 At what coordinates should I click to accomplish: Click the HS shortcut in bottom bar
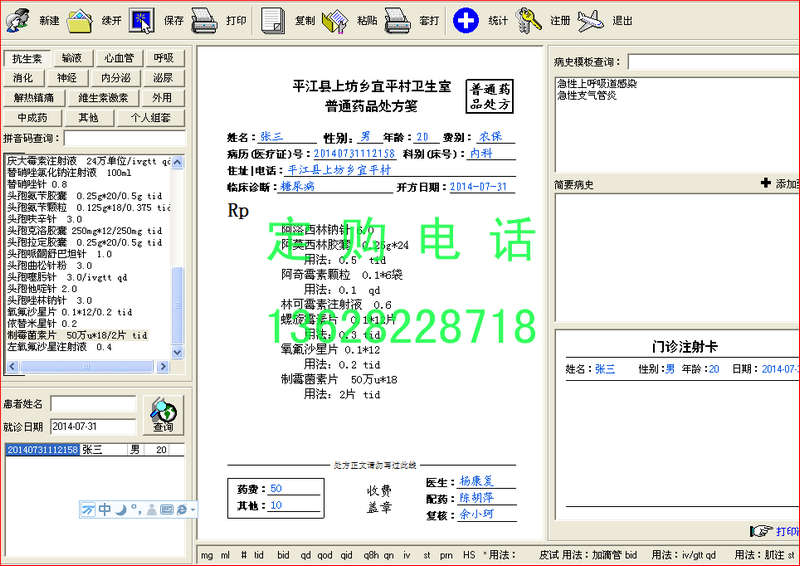[469, 555]
